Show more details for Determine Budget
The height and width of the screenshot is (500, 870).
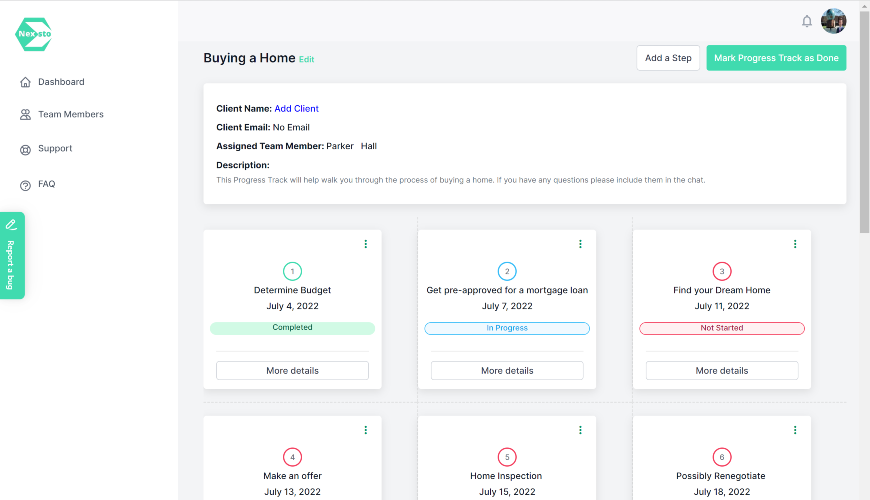pos(292,371)
